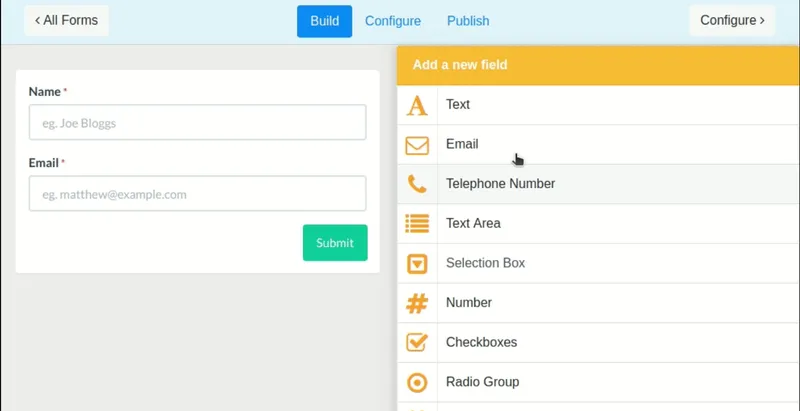Click the Email envelope icon
Viewport: 800px width, 411px height.
(x=417, y=145)
